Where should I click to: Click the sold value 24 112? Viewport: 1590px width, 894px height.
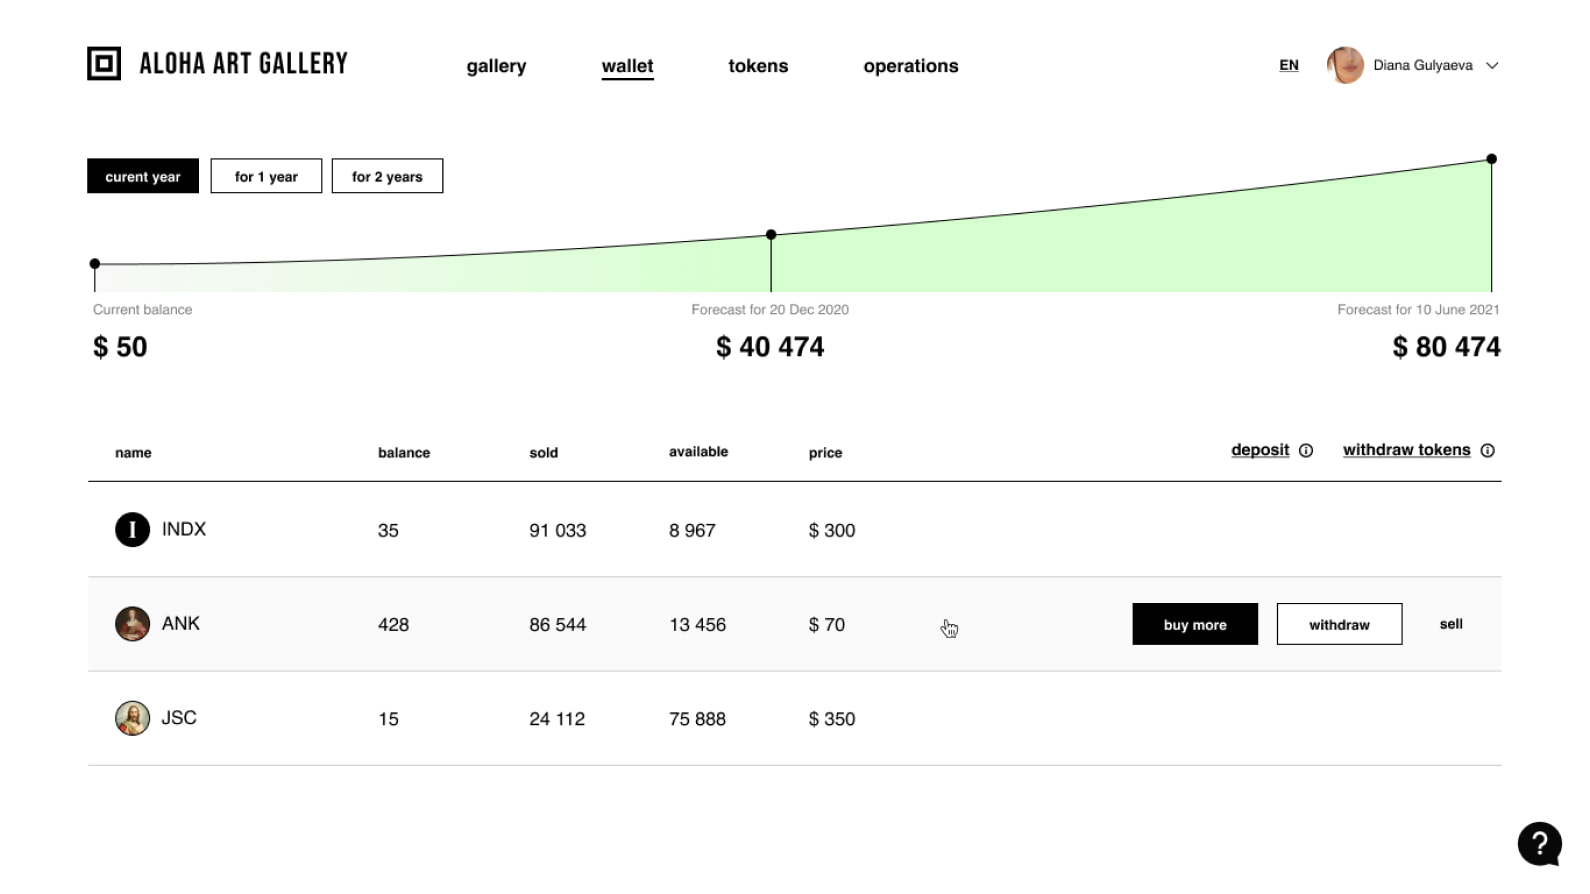[x=557, y=719]
